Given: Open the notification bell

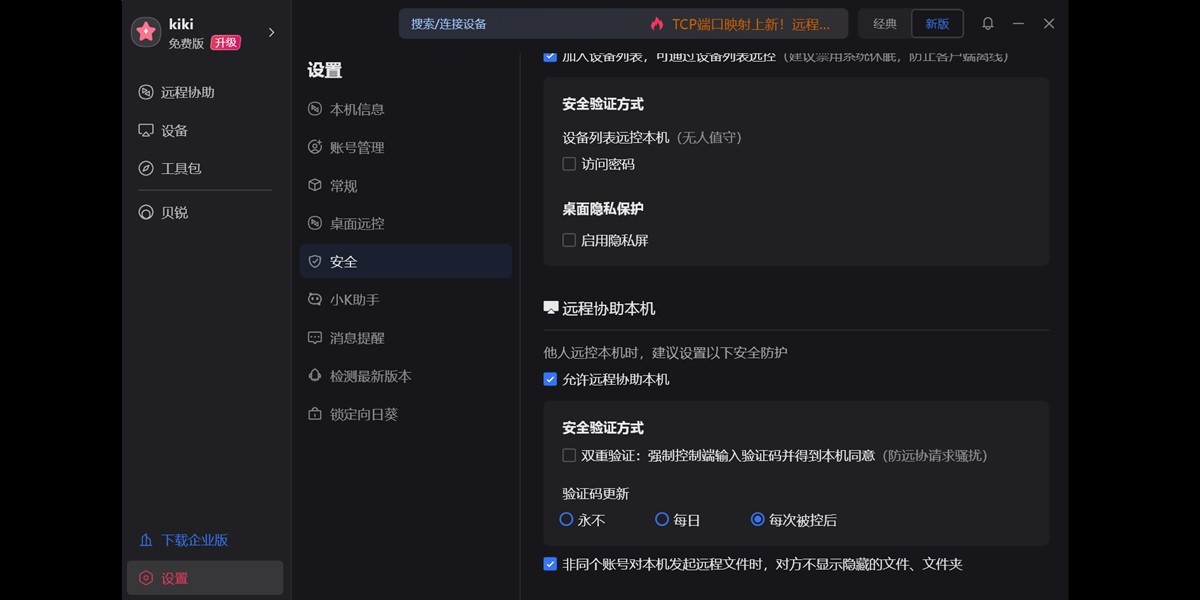Looking at the screenshot, I should (x=988, y=23).
